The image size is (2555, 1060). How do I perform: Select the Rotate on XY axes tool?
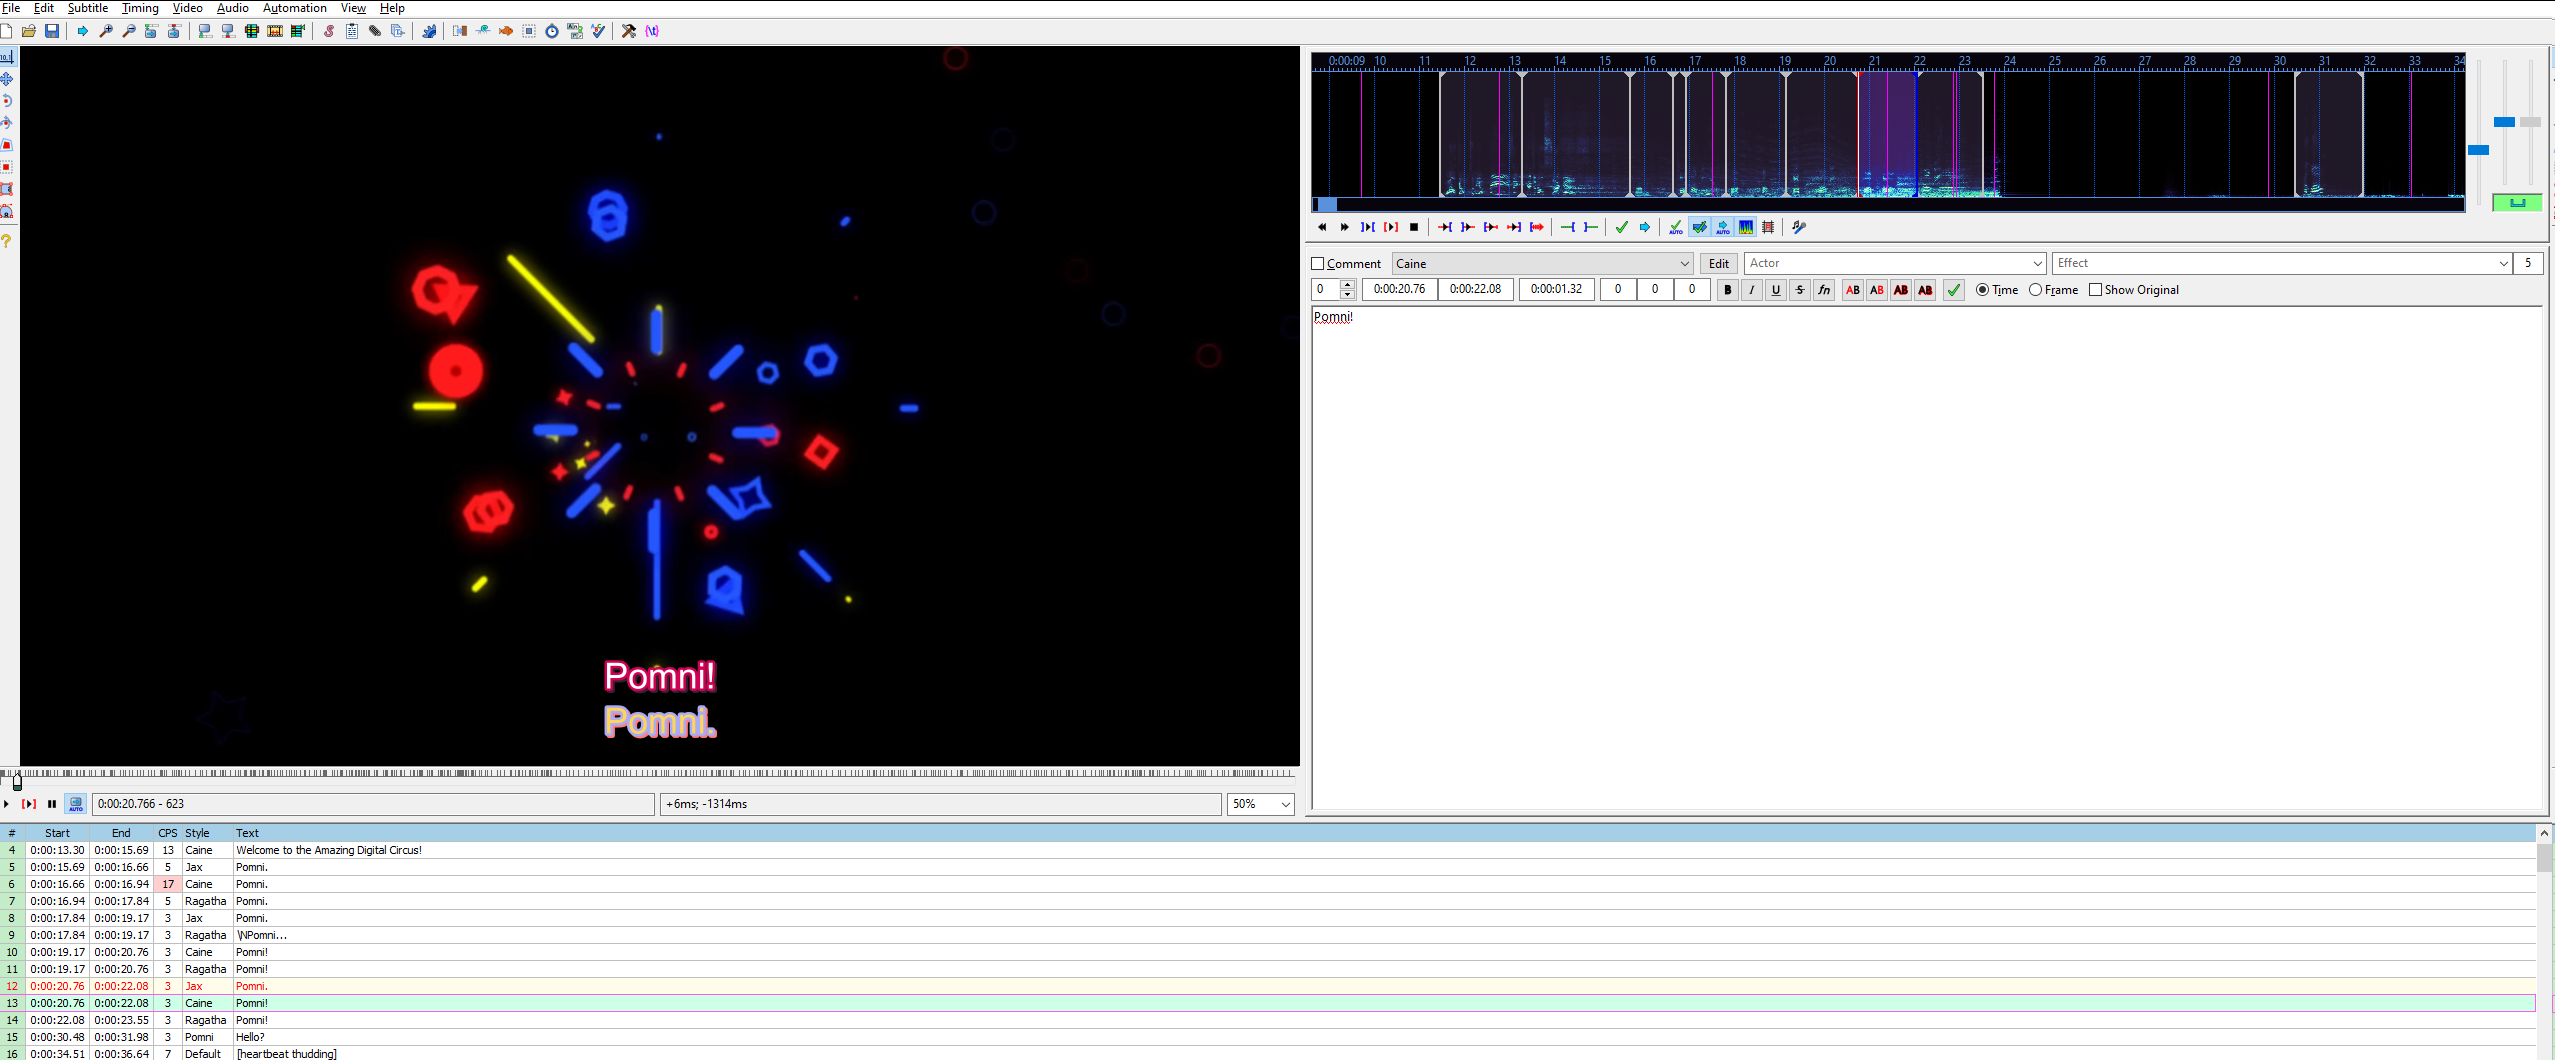point(7,123)
